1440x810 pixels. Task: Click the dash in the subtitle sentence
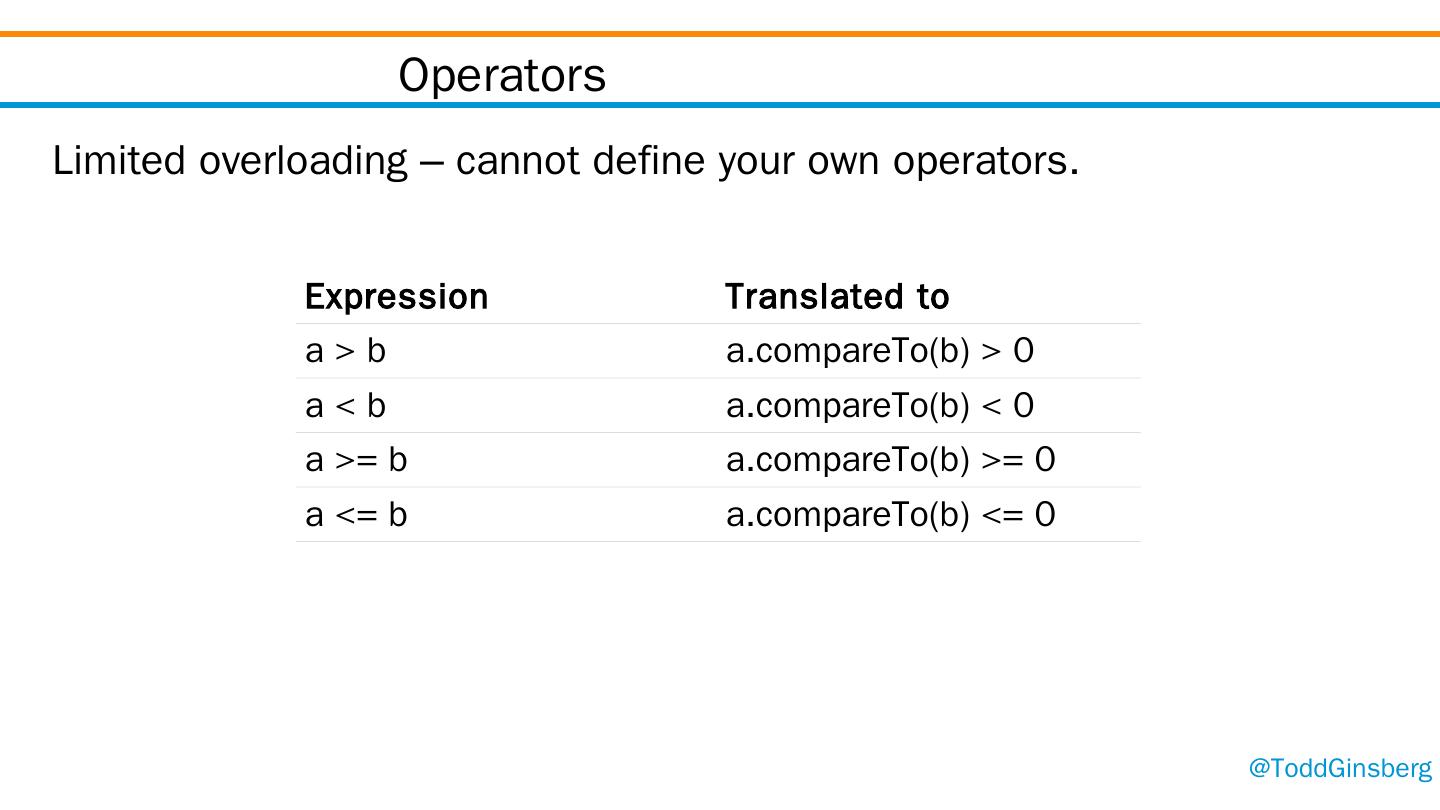432,162
